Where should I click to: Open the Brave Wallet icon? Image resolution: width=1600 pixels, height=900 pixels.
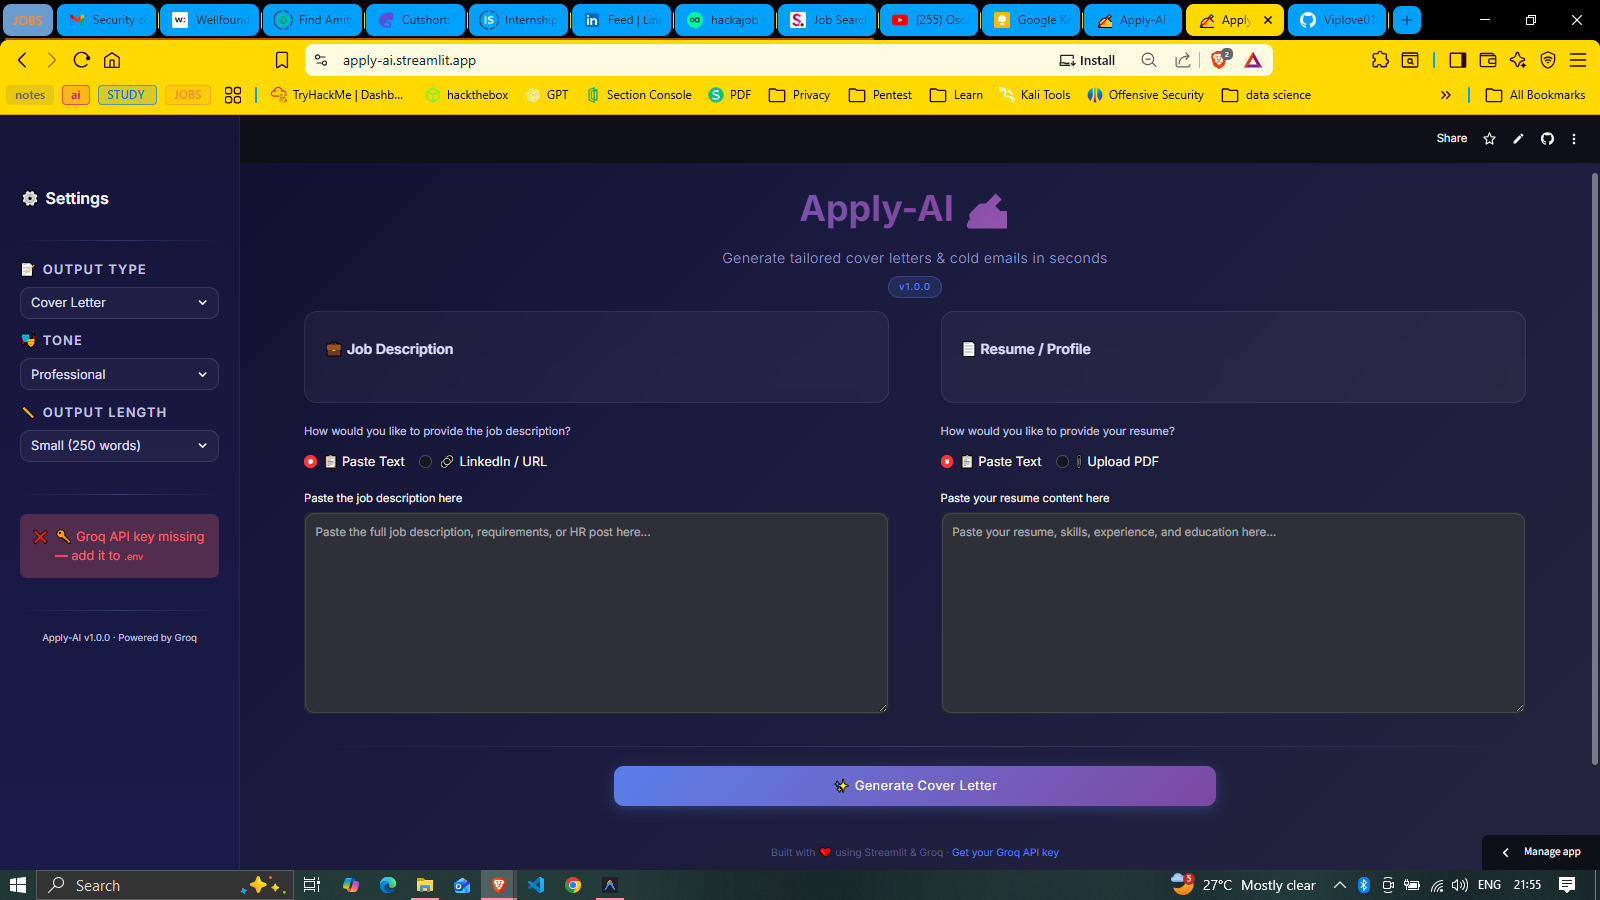[x=1488, y=60]
